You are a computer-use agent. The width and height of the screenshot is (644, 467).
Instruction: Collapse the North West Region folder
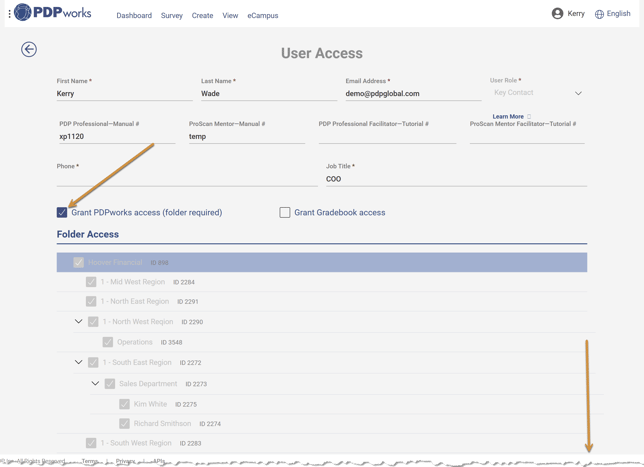point(78,321)
